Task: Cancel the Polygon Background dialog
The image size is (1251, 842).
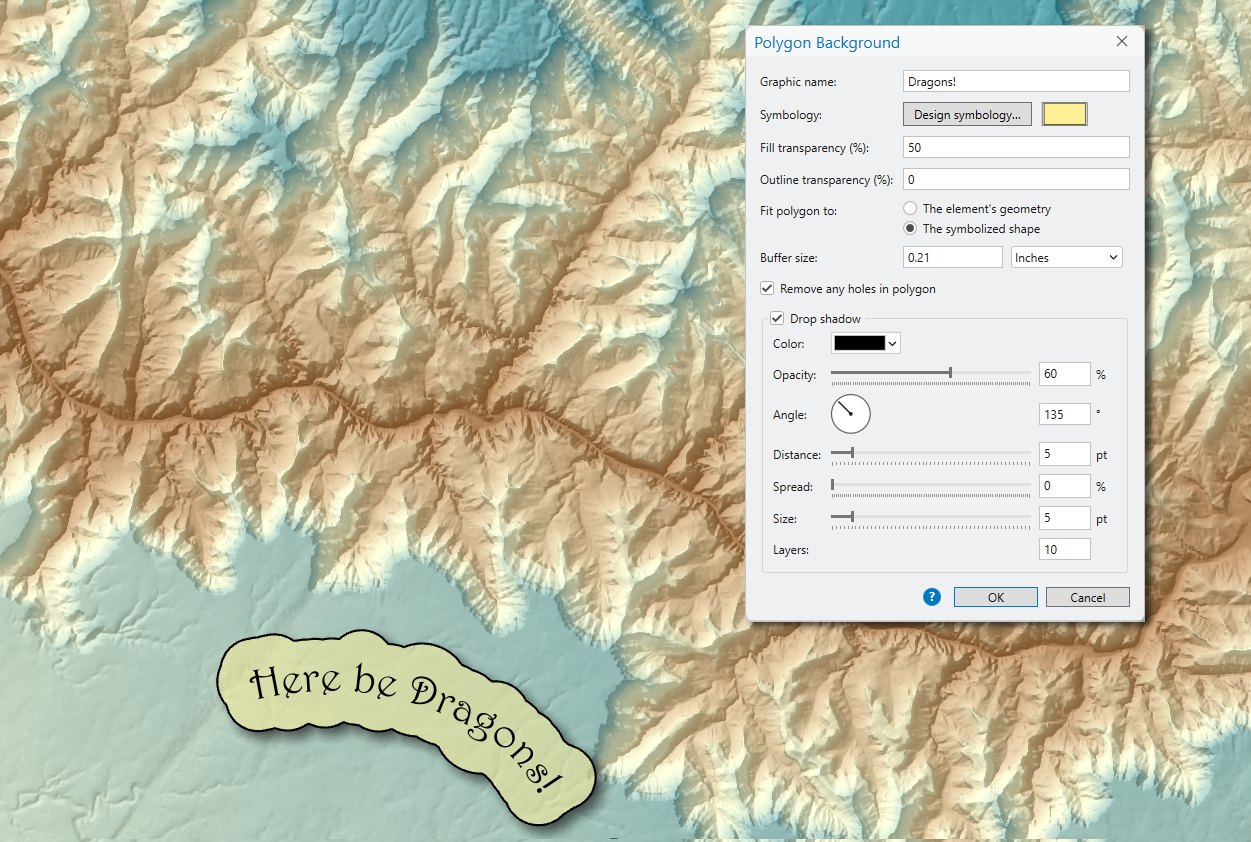Action: (x=1088, y=597)
